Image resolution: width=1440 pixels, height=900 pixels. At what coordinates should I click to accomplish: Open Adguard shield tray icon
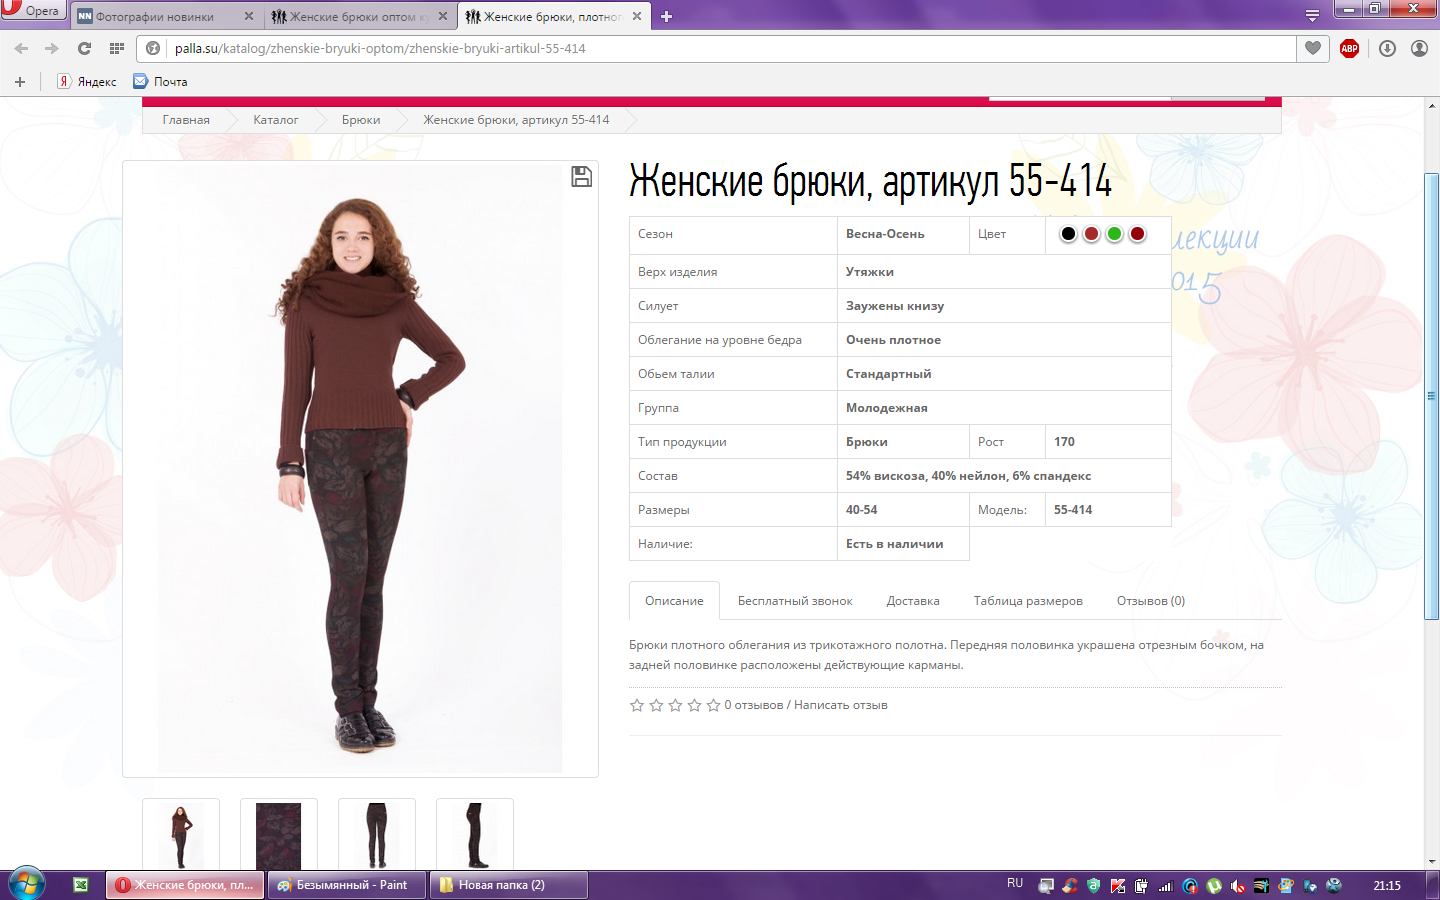click(1093, 886)
